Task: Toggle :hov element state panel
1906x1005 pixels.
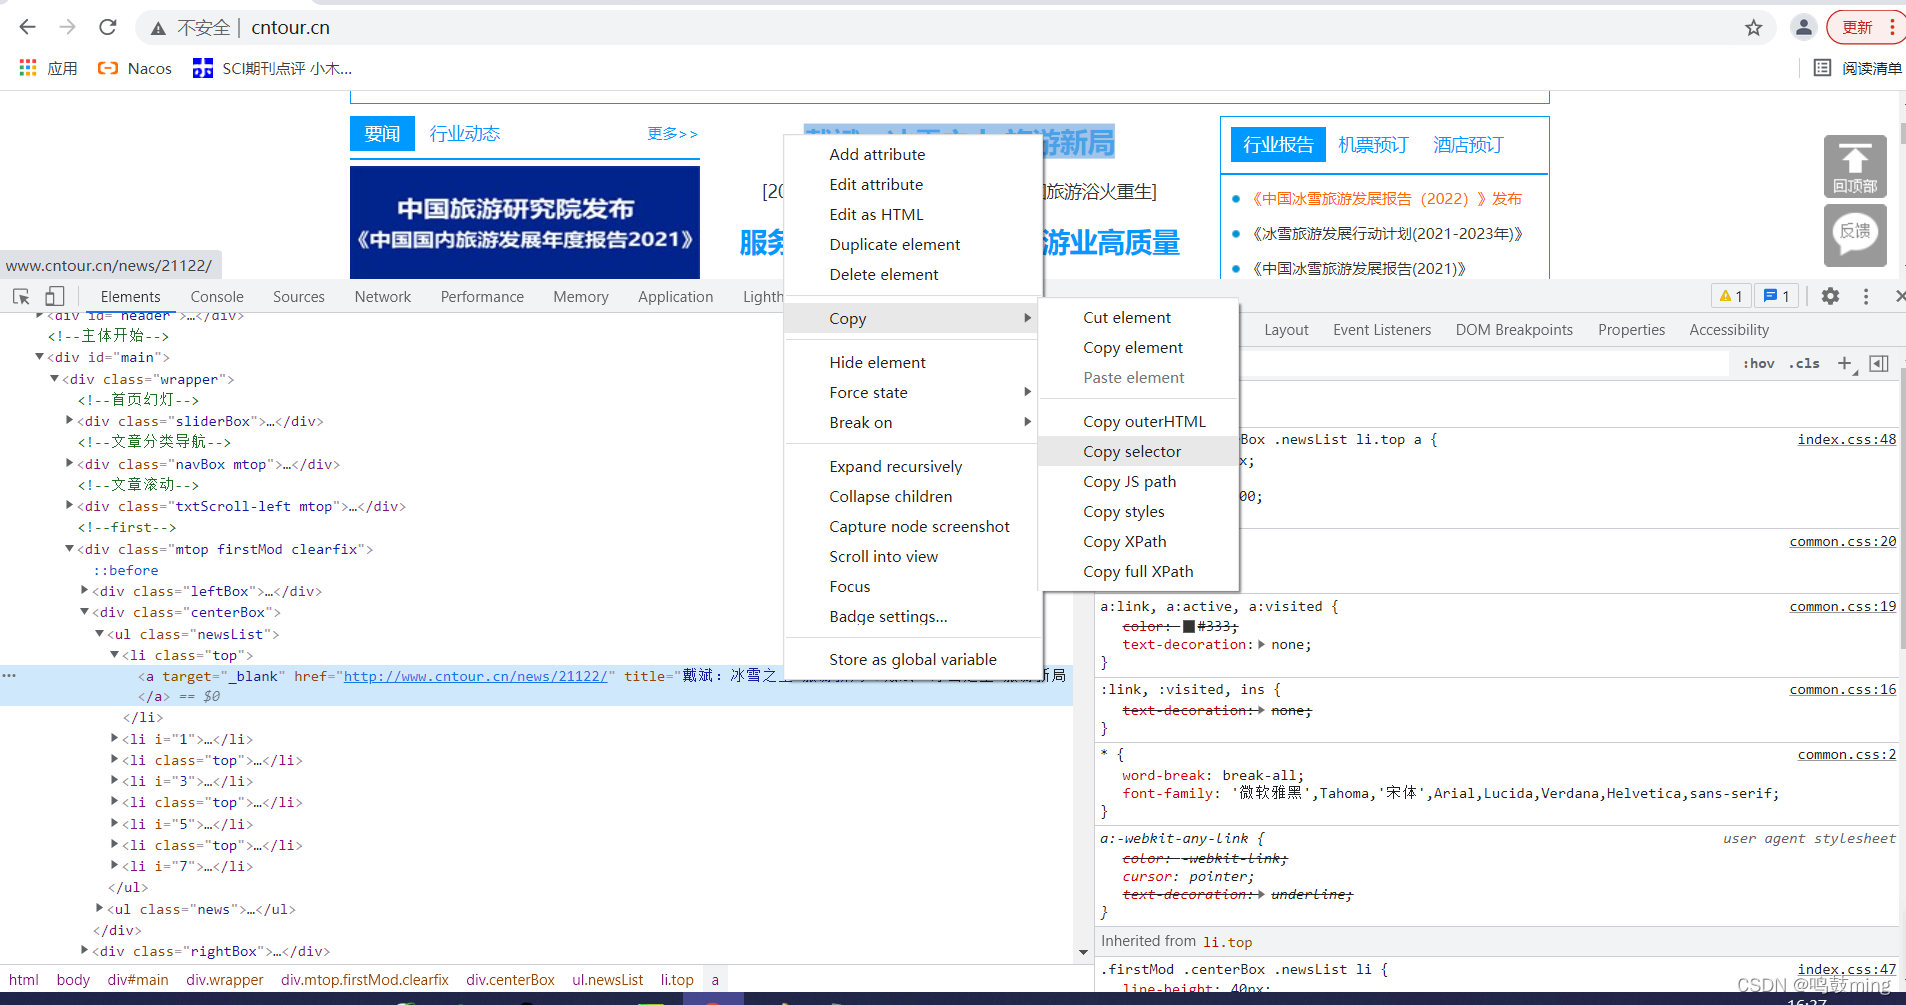Action: pyautogui.click(x=1759, y=364)
